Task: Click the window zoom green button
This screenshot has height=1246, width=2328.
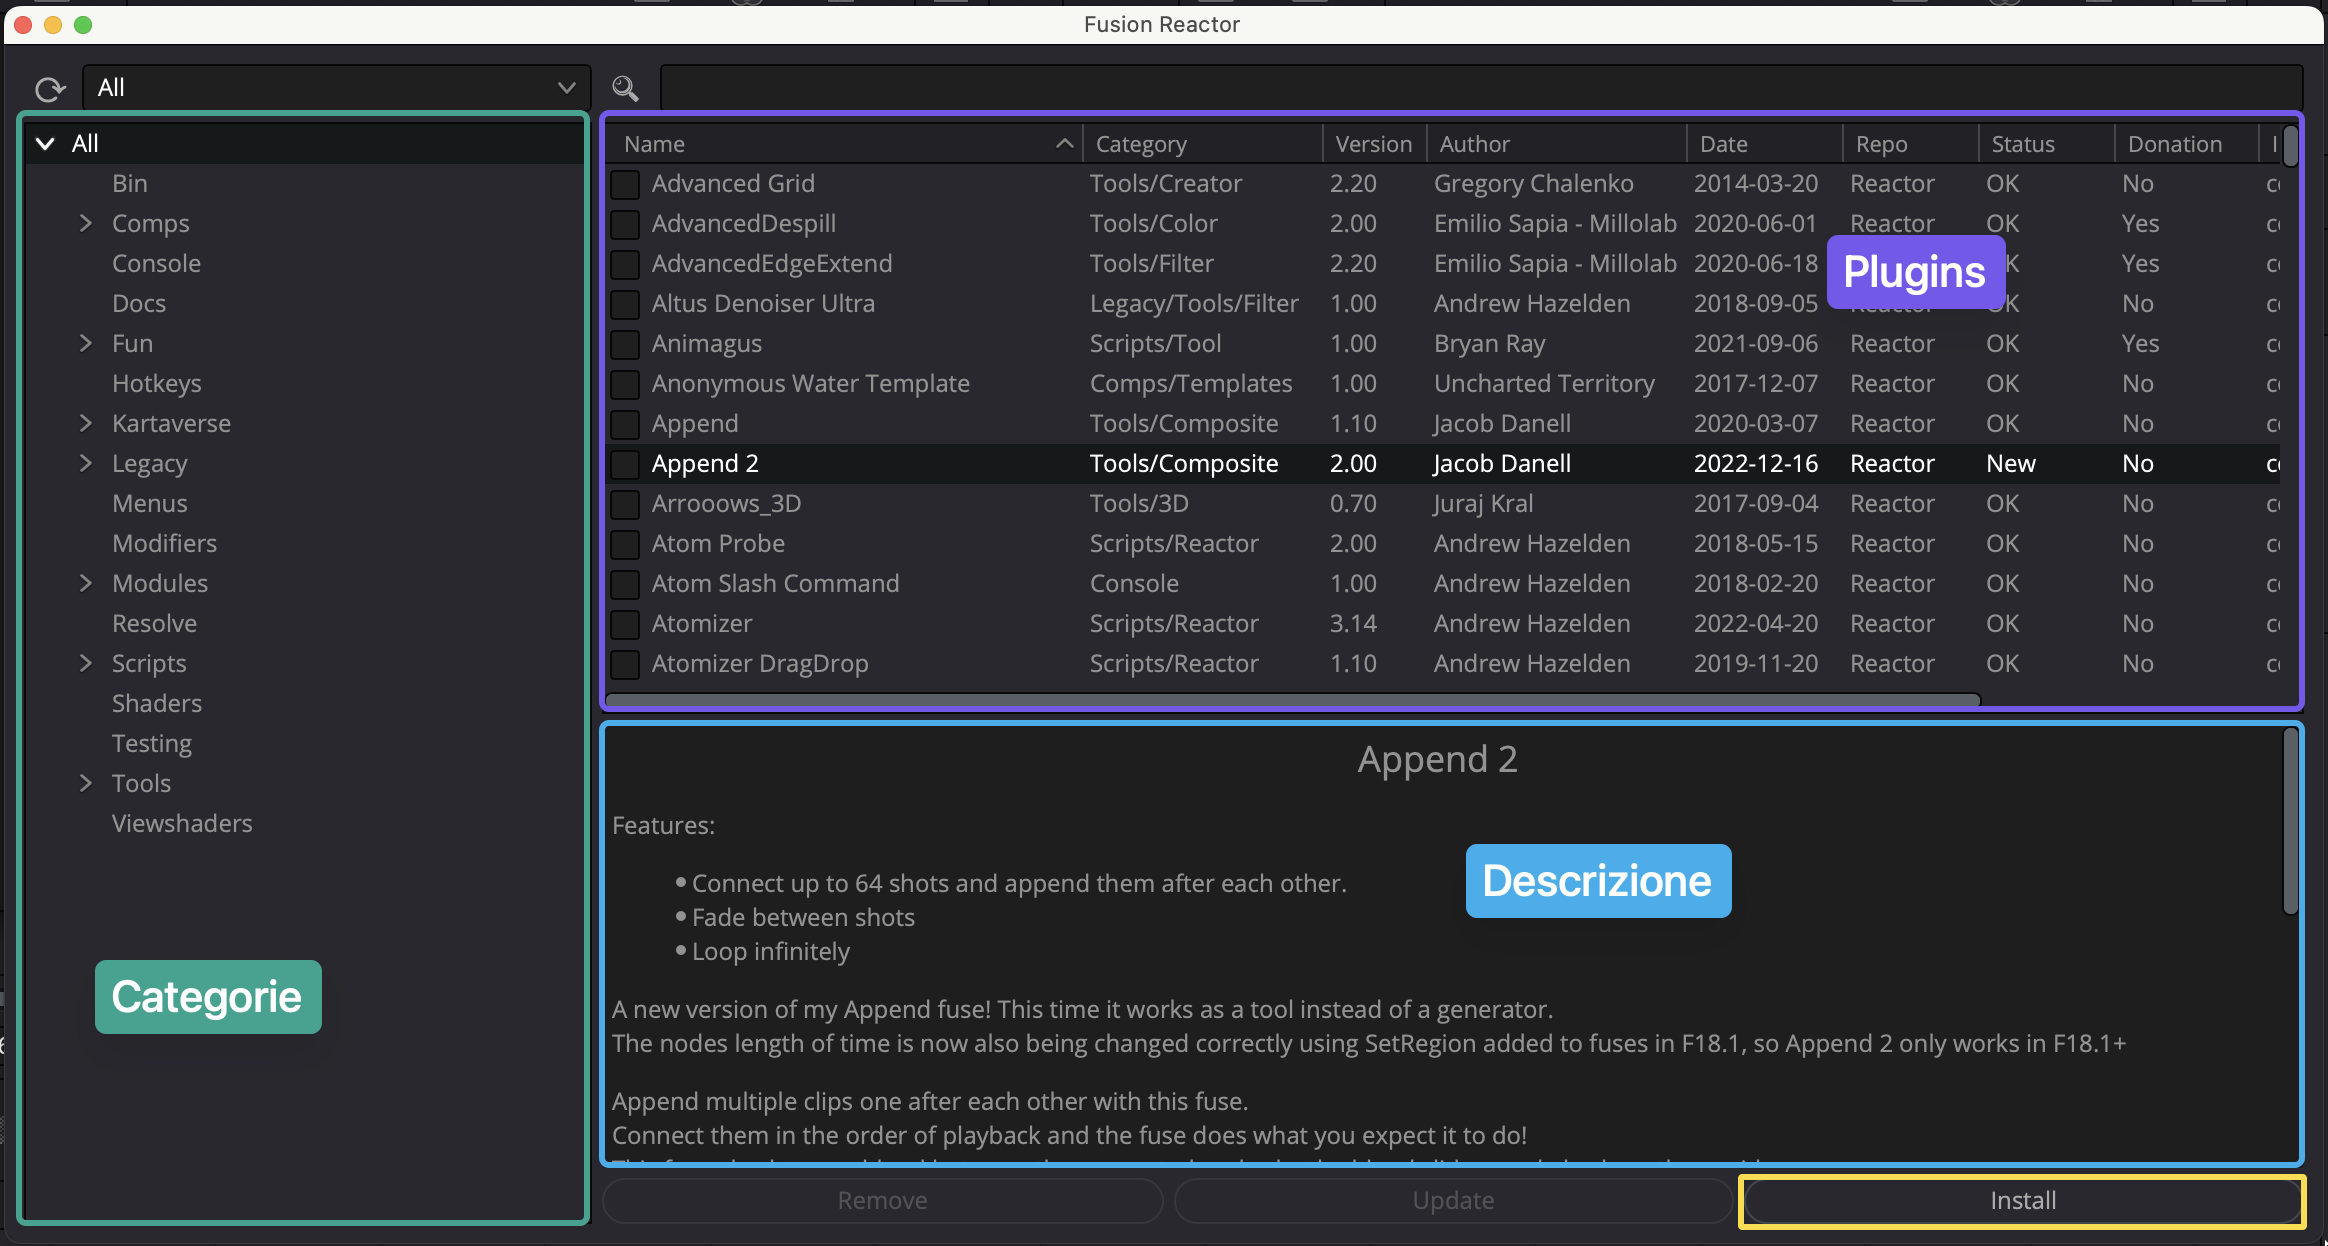Action: tap(83, 25)
